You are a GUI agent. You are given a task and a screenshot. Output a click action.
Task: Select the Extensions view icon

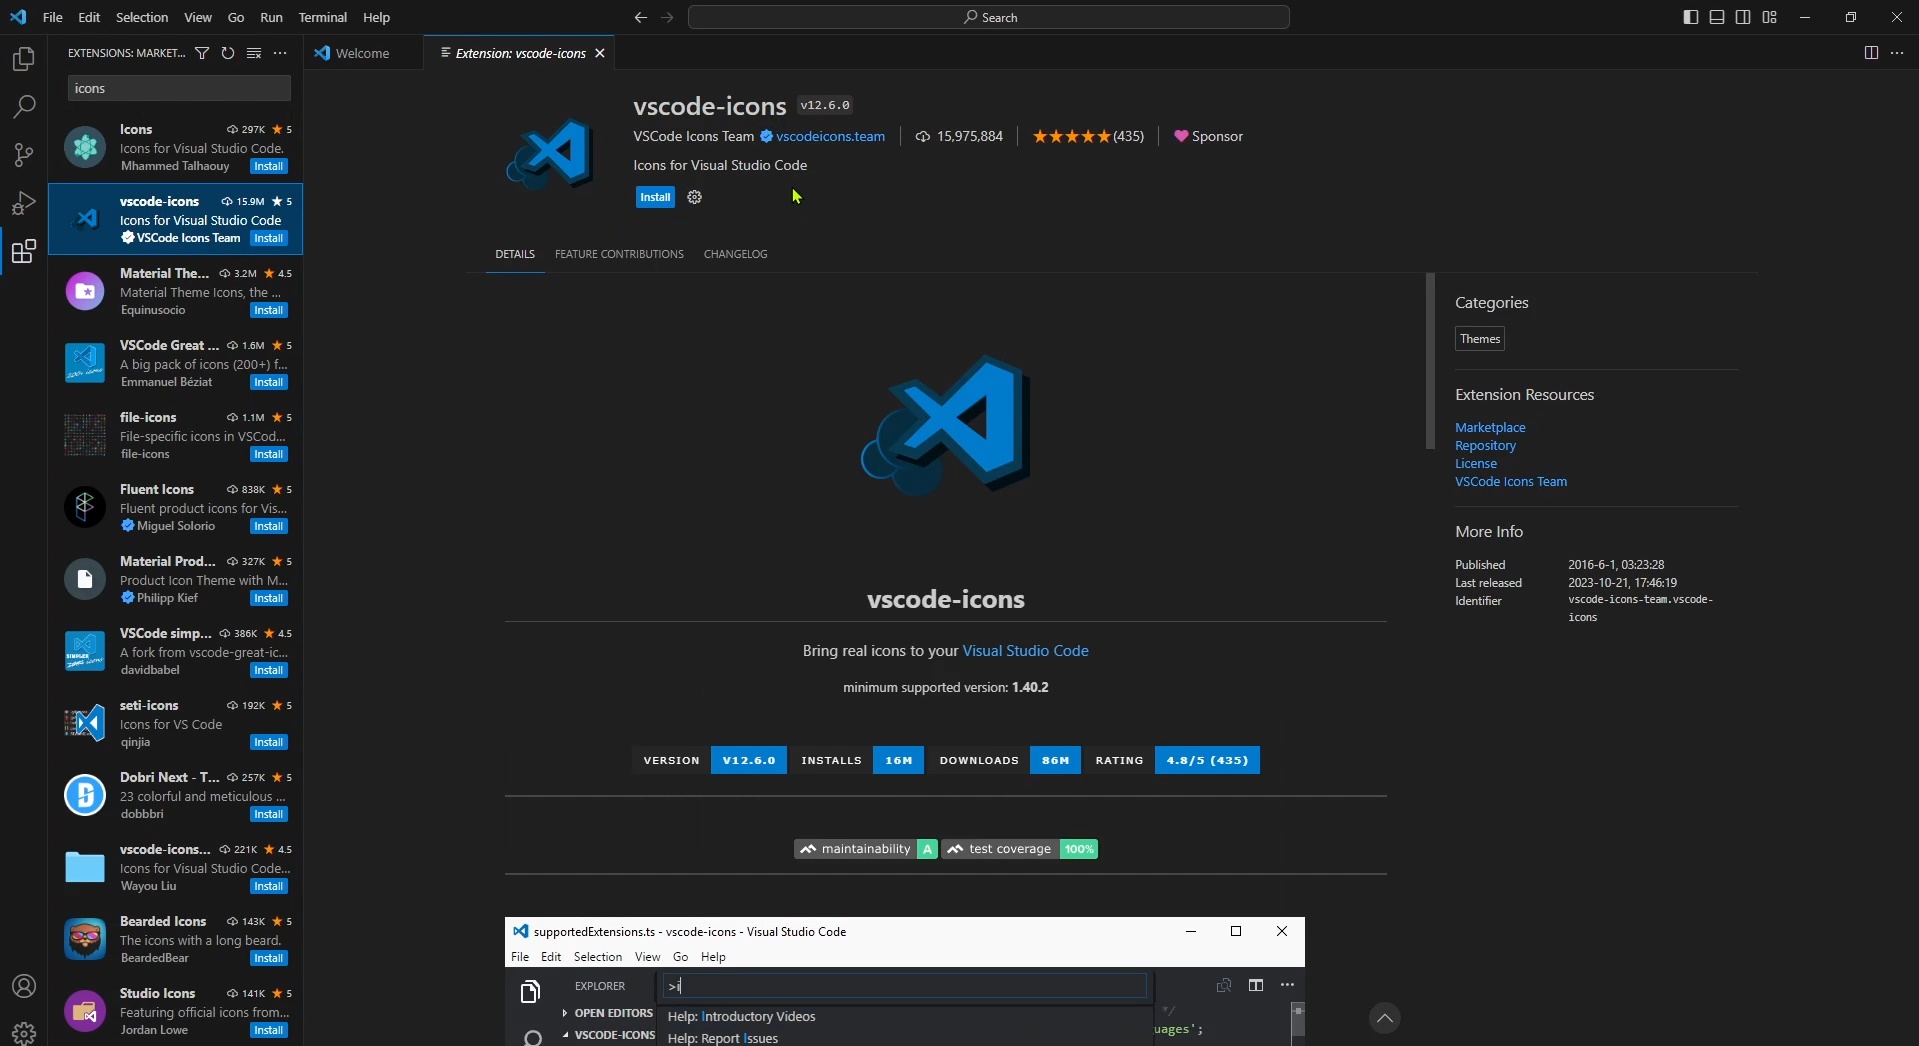(23, 251)
